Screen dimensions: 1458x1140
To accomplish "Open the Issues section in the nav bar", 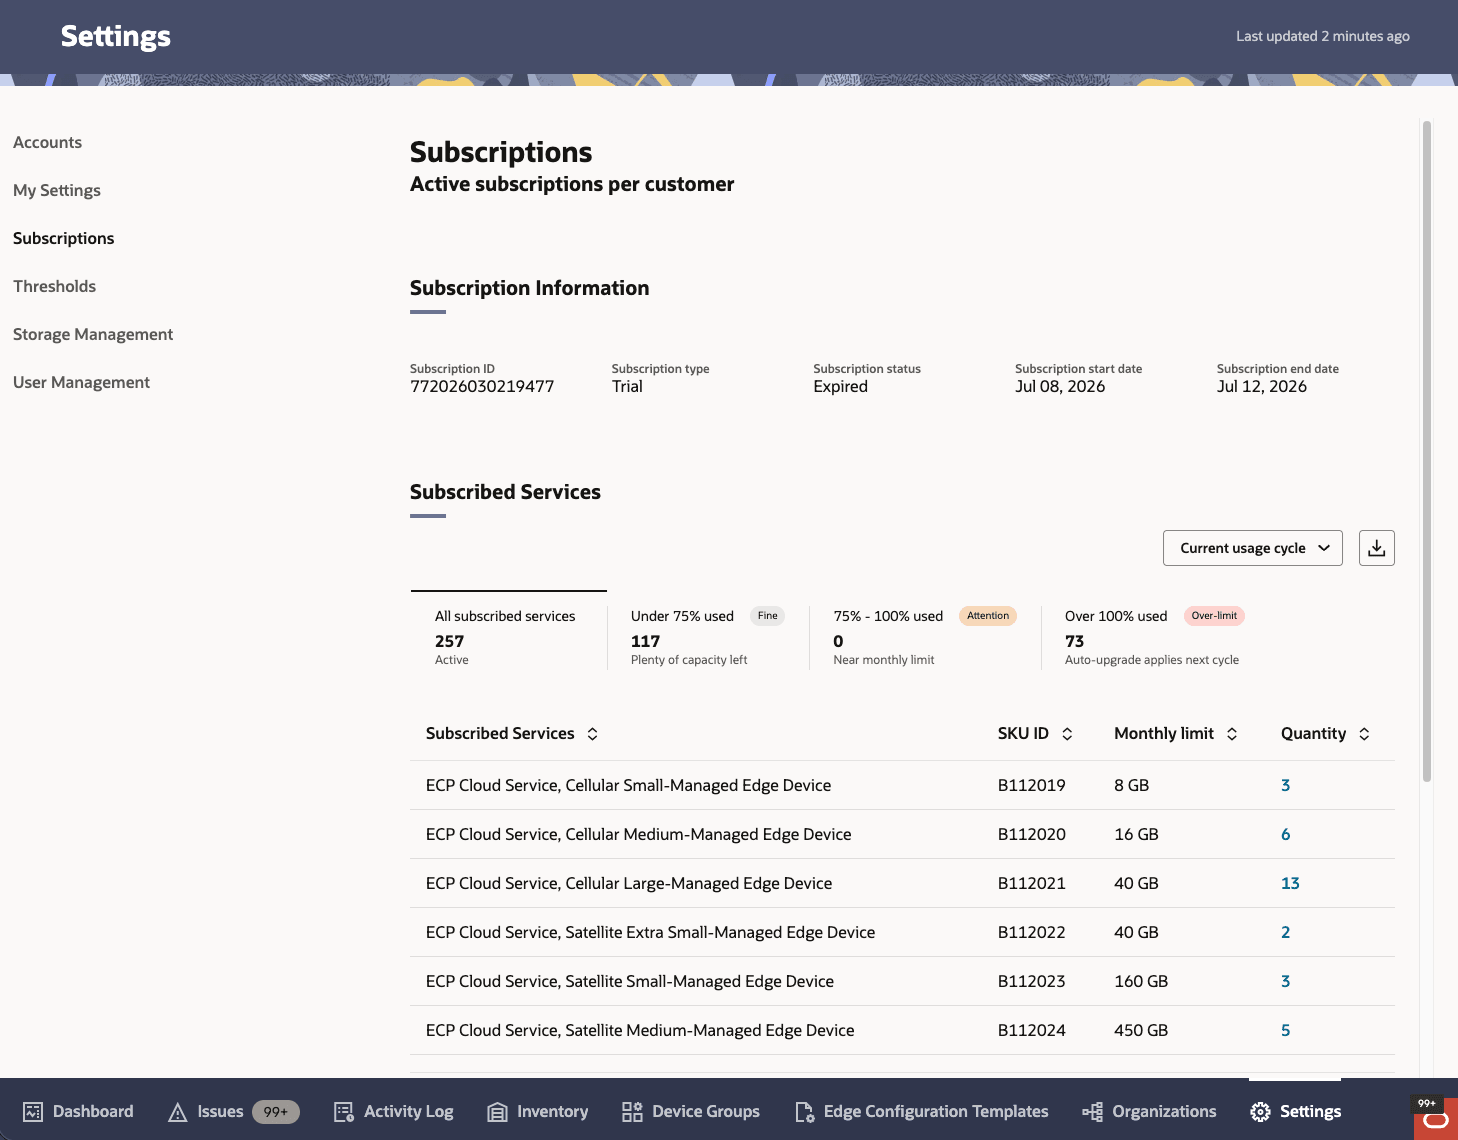I will tap(233, 1111).
